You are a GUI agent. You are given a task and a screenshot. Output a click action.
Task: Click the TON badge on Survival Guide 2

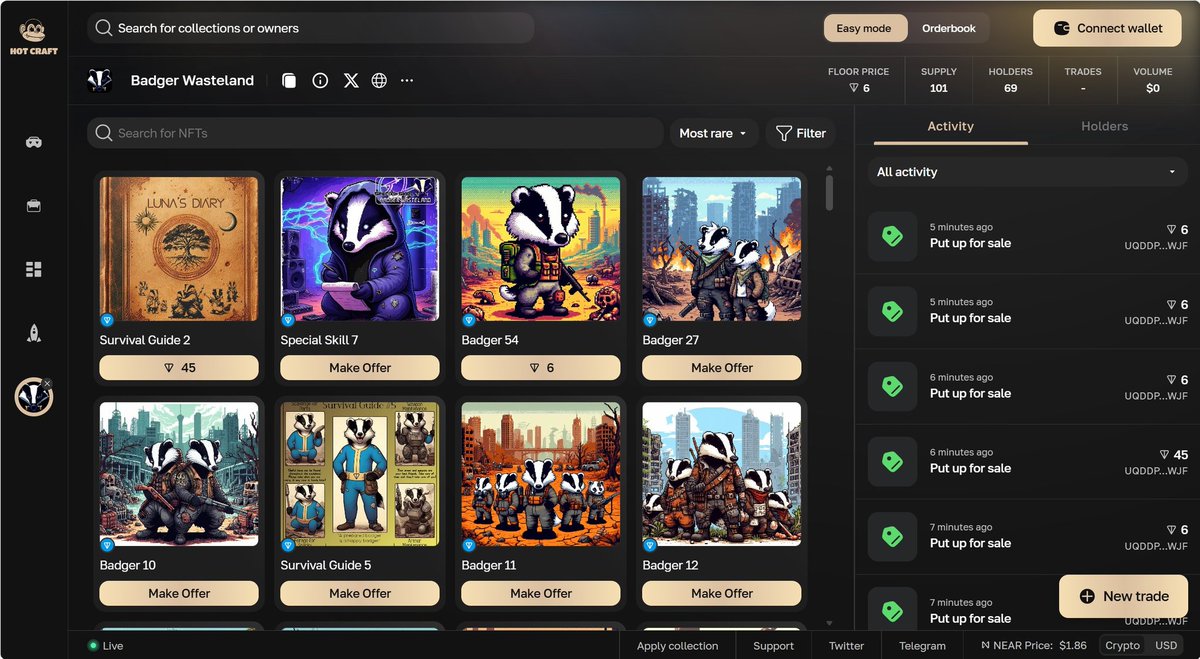(x=107, y=320)
